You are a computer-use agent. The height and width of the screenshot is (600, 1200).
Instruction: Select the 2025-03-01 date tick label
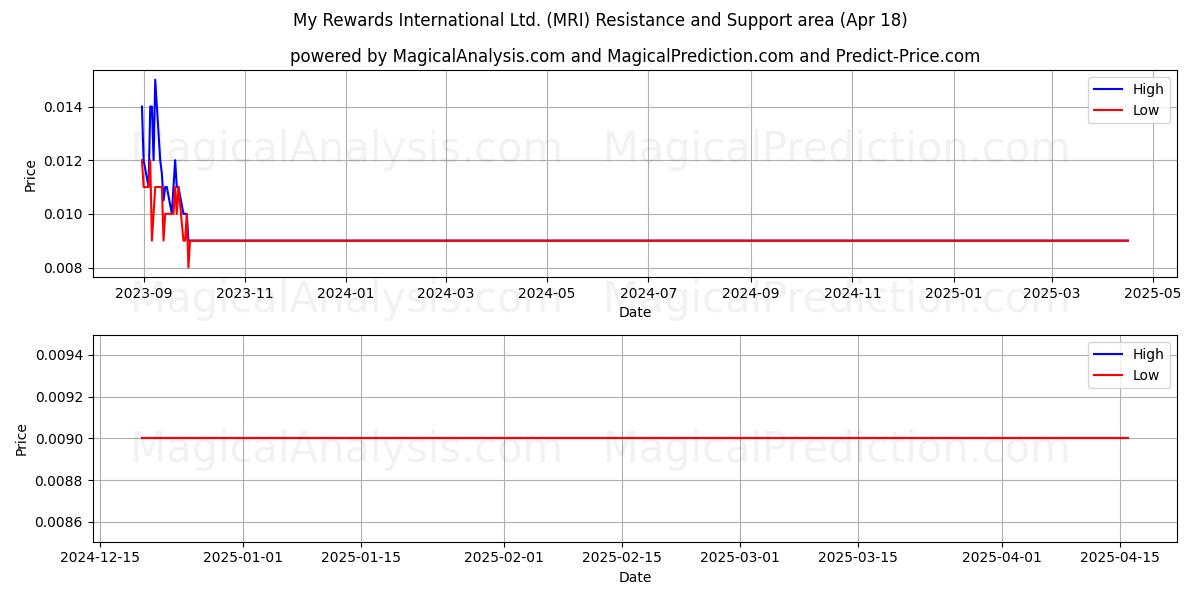[740, 558]
